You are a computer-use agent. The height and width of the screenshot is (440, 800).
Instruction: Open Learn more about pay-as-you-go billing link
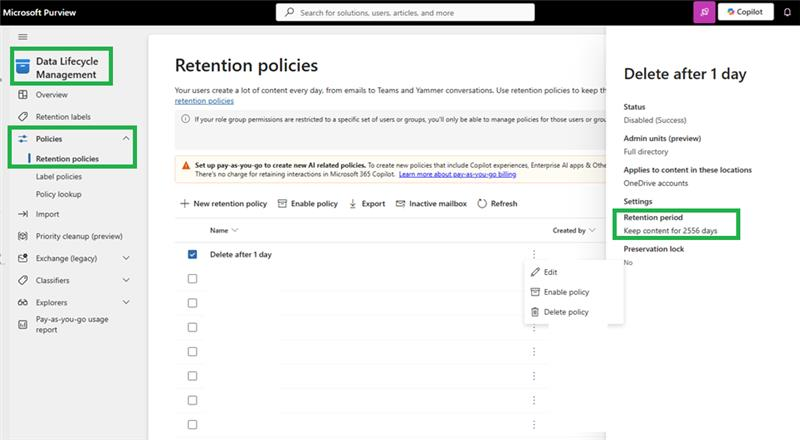point(457,174)
